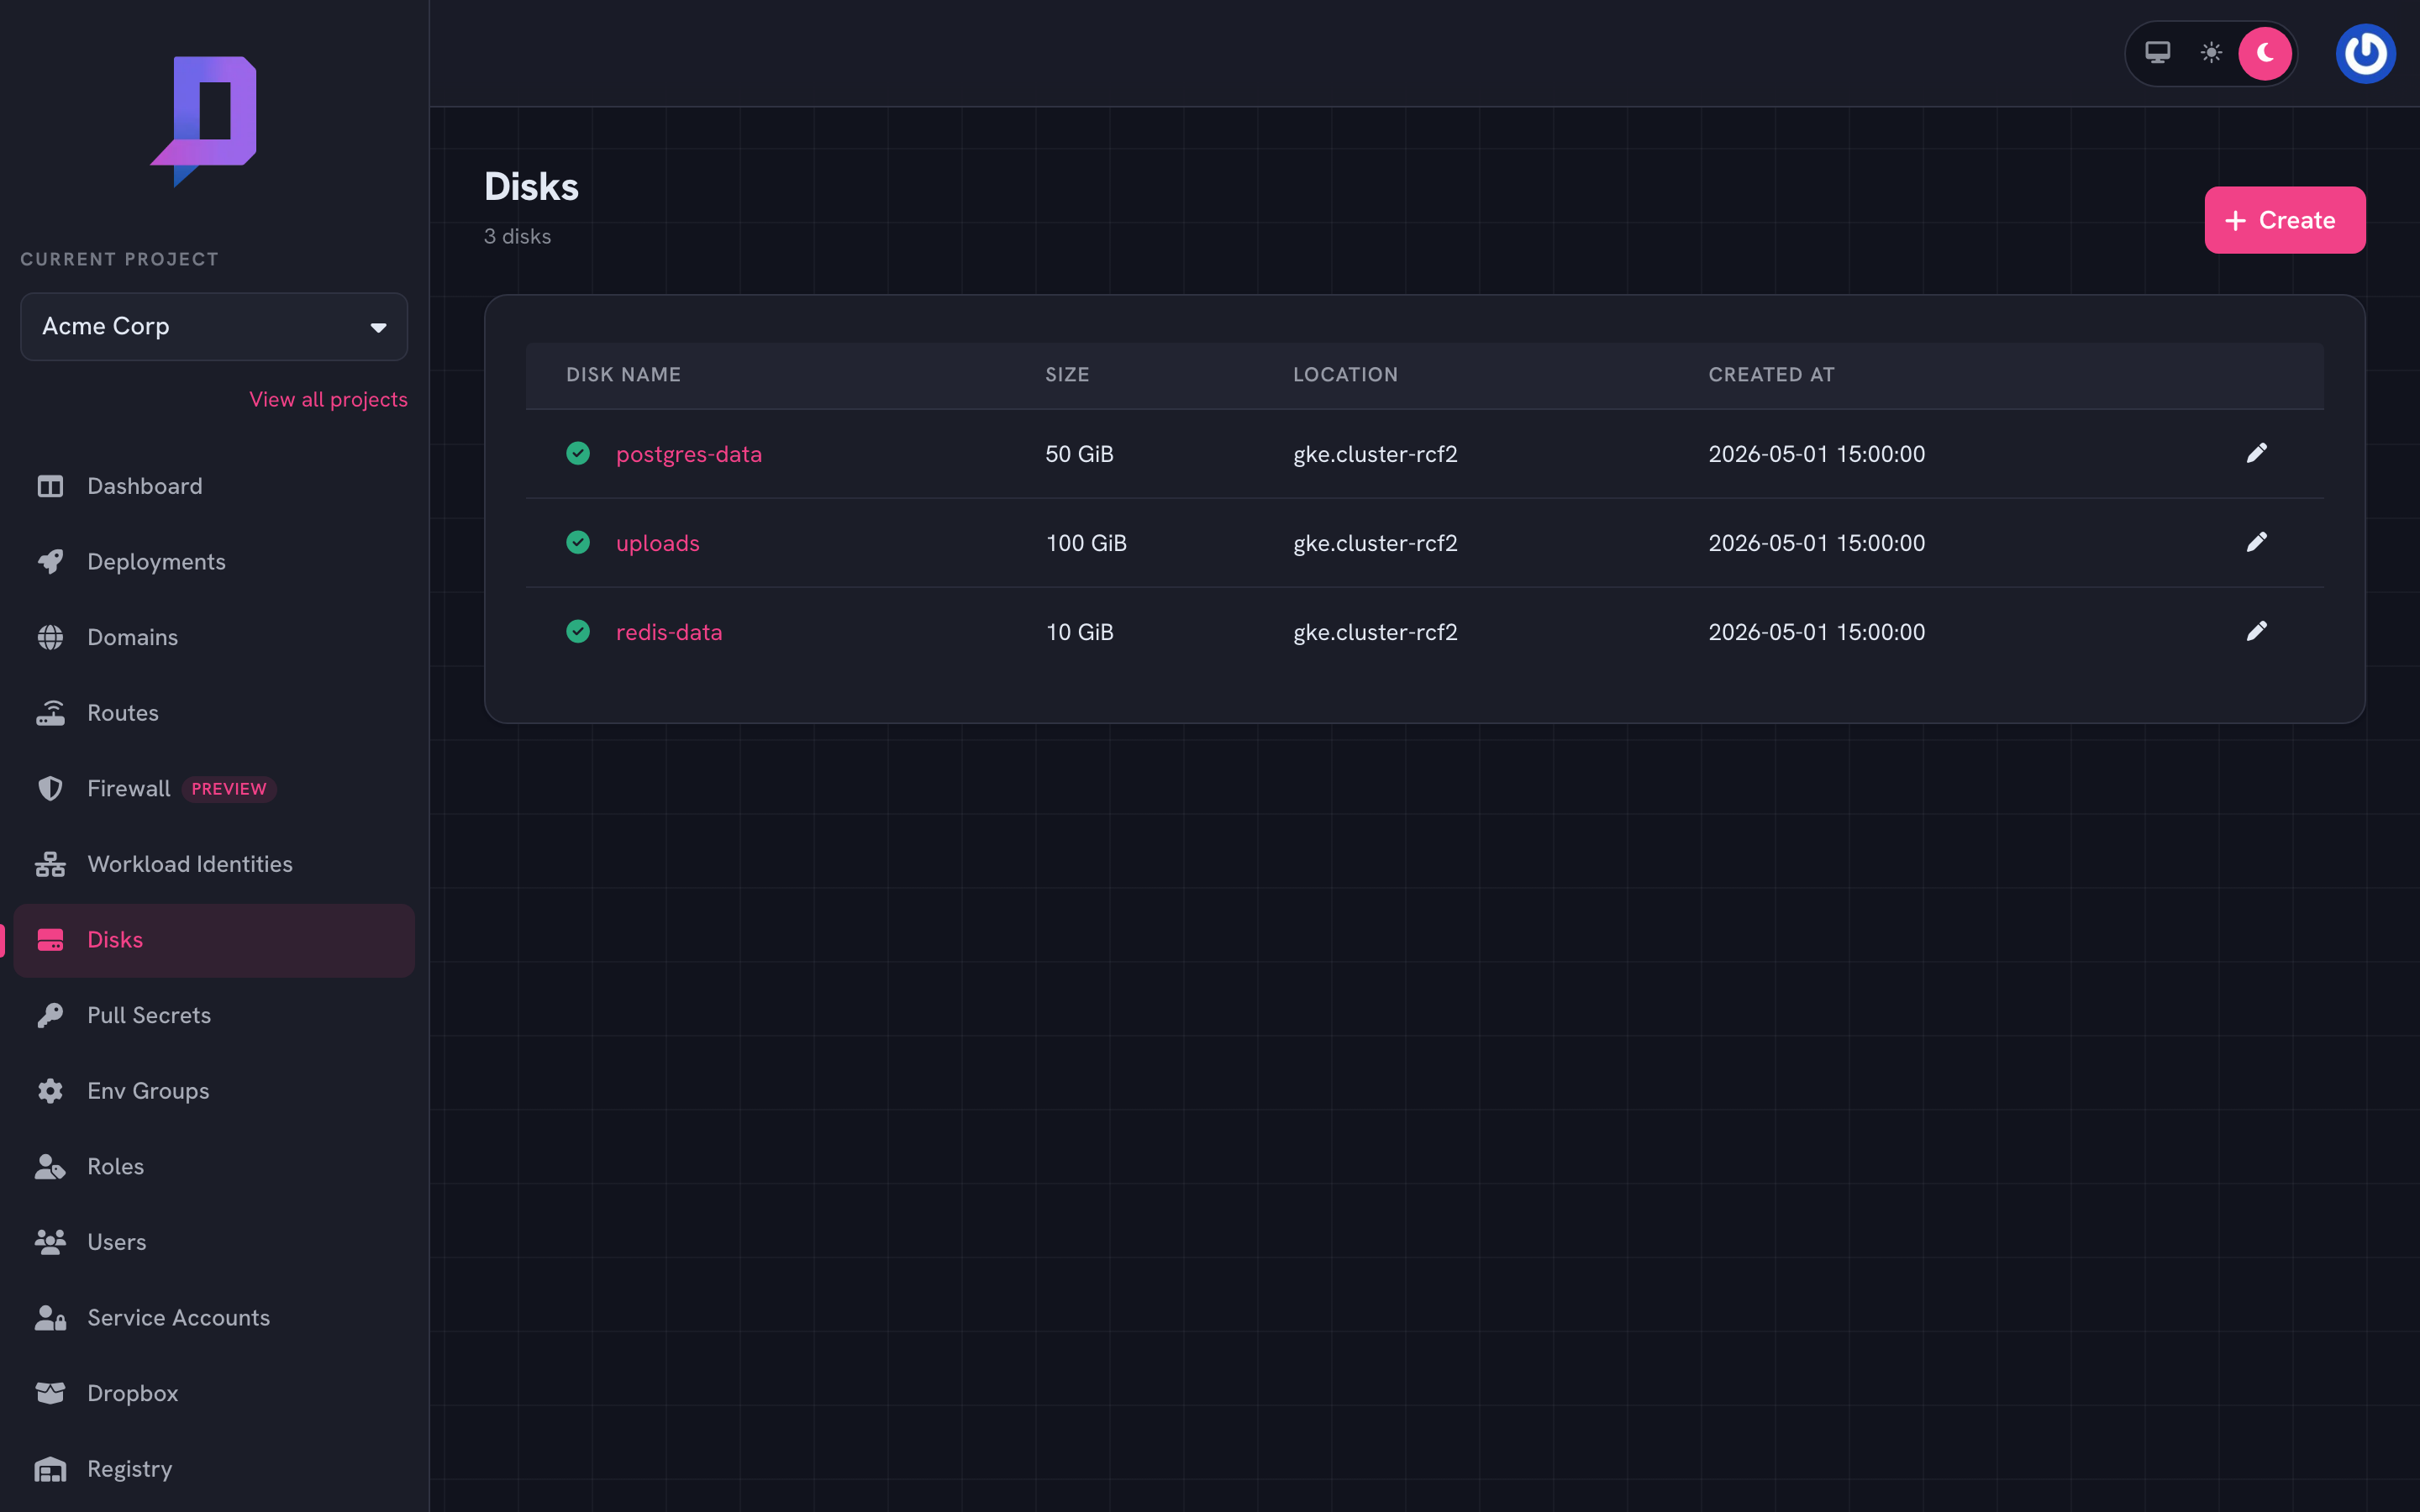Screen dimensions: 2420x1512
Task: Switch to light theme sun option
Action: pyautogui.click(x=2211, y=53)
